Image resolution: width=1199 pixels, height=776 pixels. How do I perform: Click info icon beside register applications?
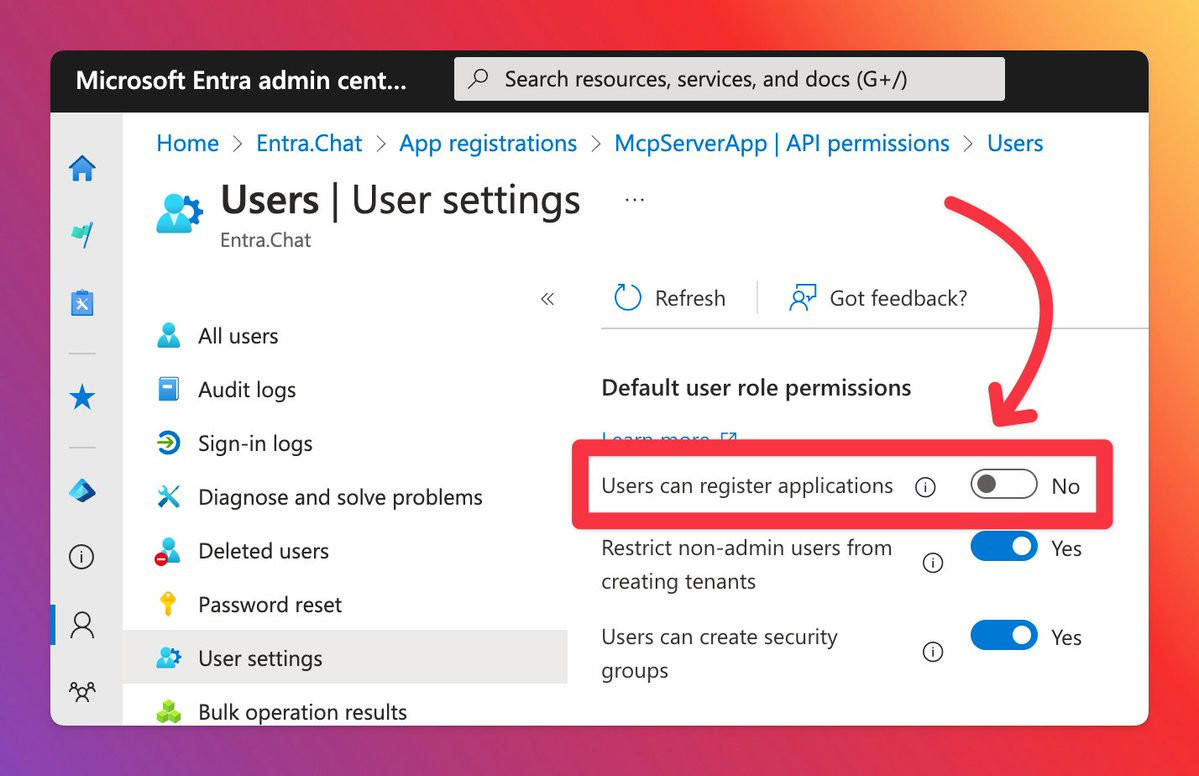click(926, 487)
